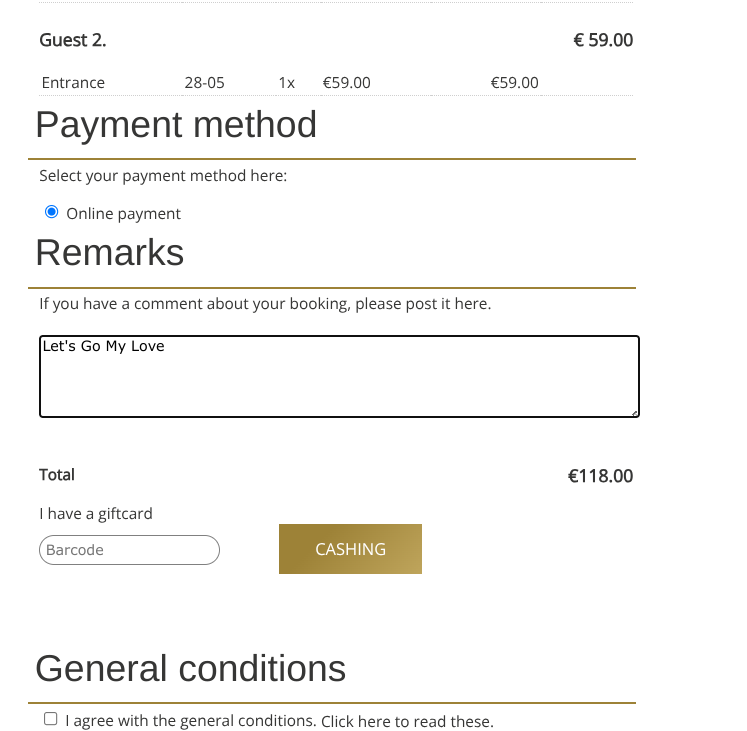Screen dimensions: 747x731
Task: Select the Online payment radio button
Action: click(51, 212)
